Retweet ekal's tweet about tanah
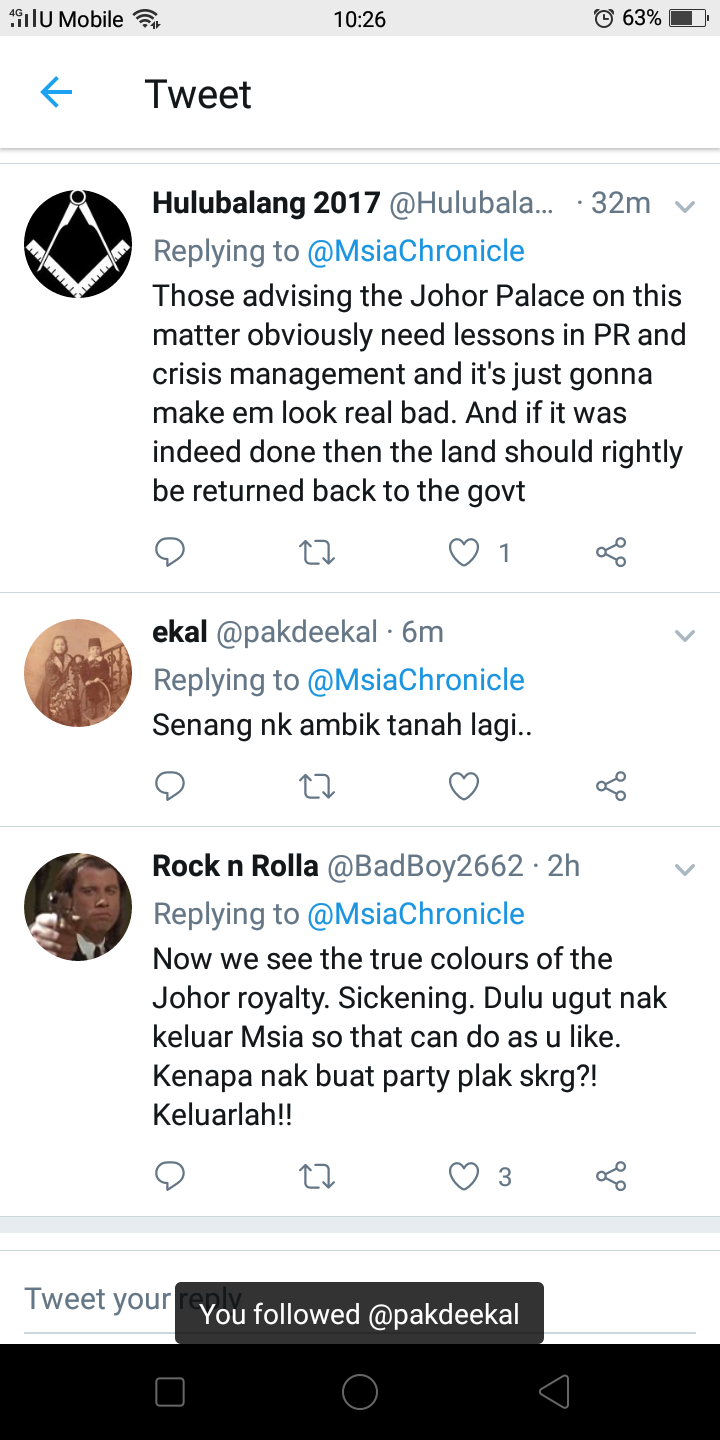 point(318,786)
